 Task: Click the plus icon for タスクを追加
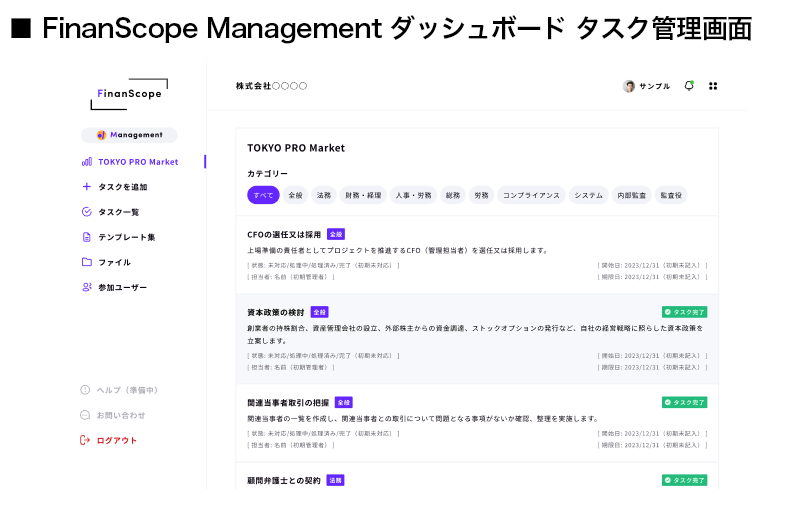pos(87,187)
